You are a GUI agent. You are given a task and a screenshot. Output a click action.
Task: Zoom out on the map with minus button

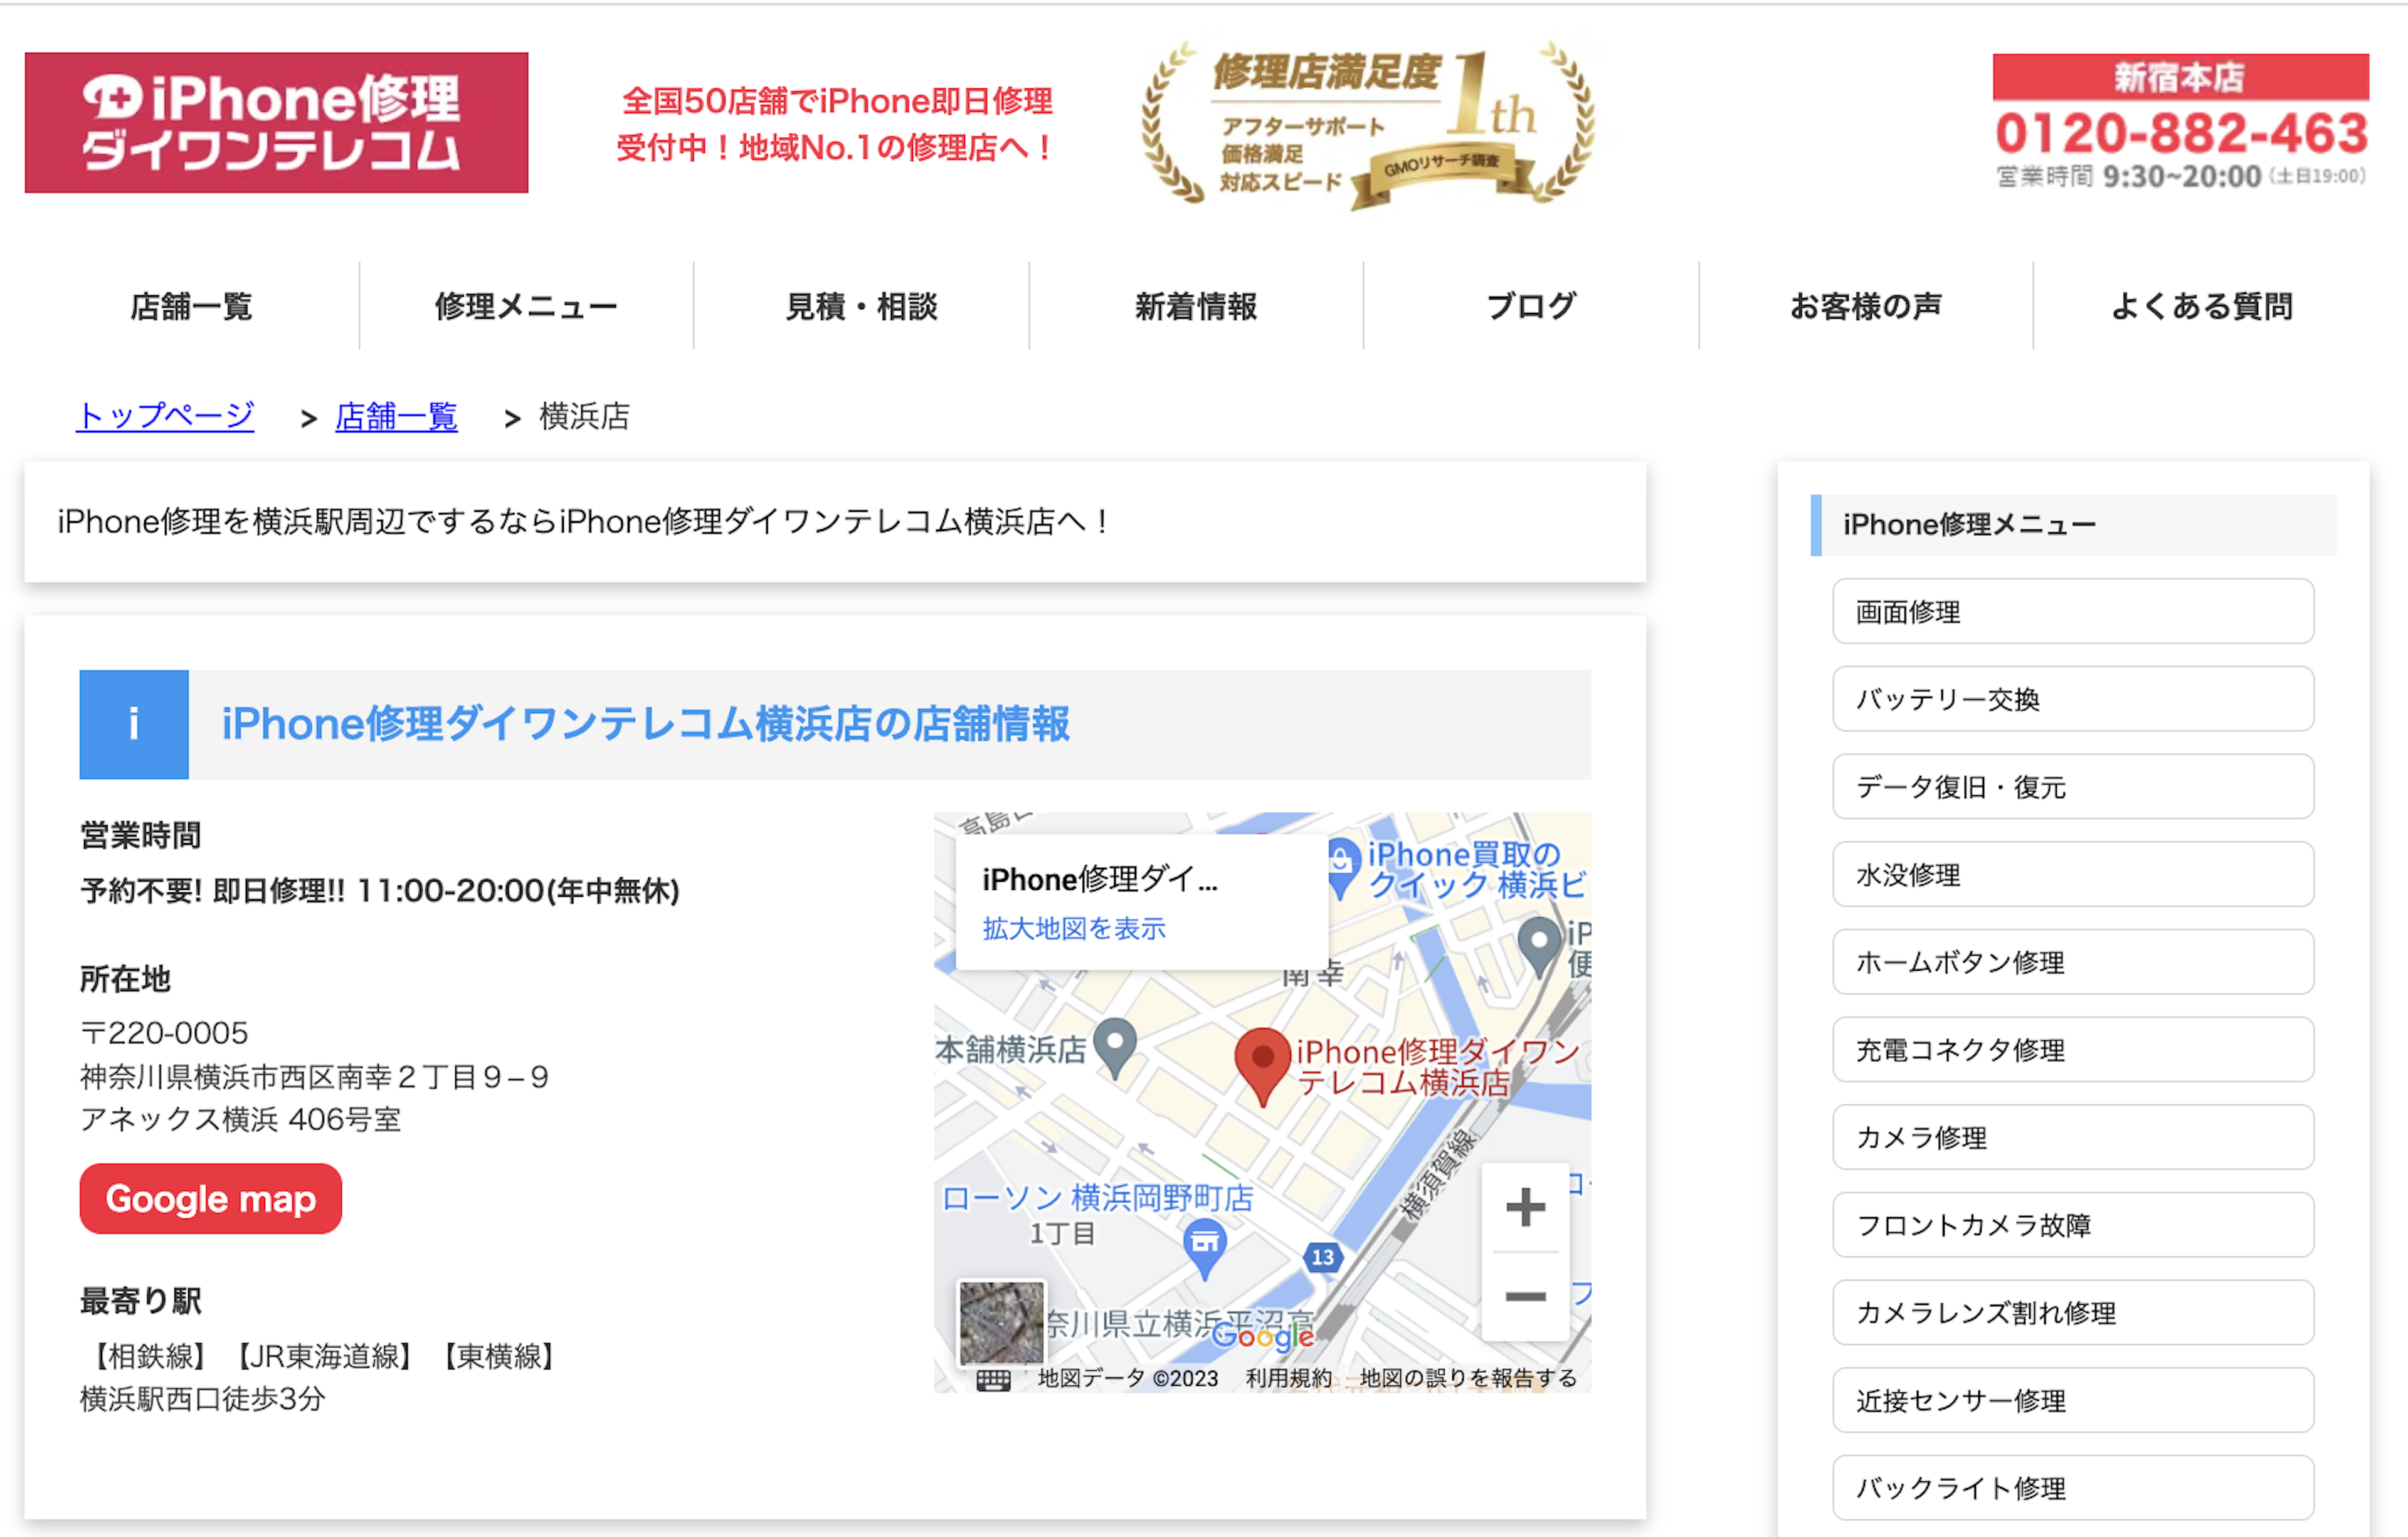point(1525,1297)
